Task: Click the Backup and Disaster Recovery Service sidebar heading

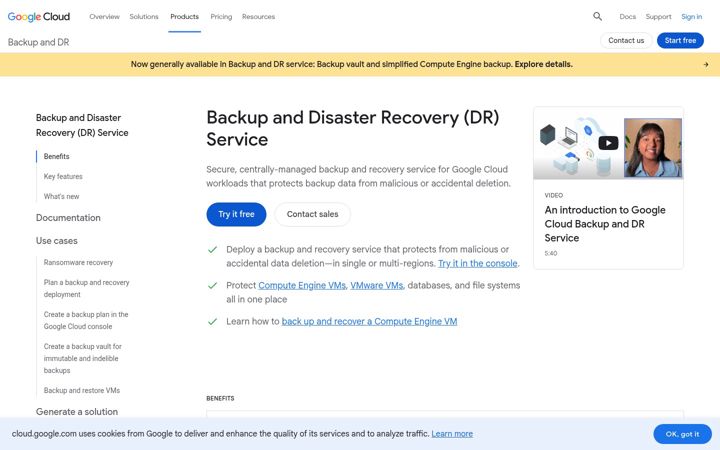Action: (x=82, y=125)
